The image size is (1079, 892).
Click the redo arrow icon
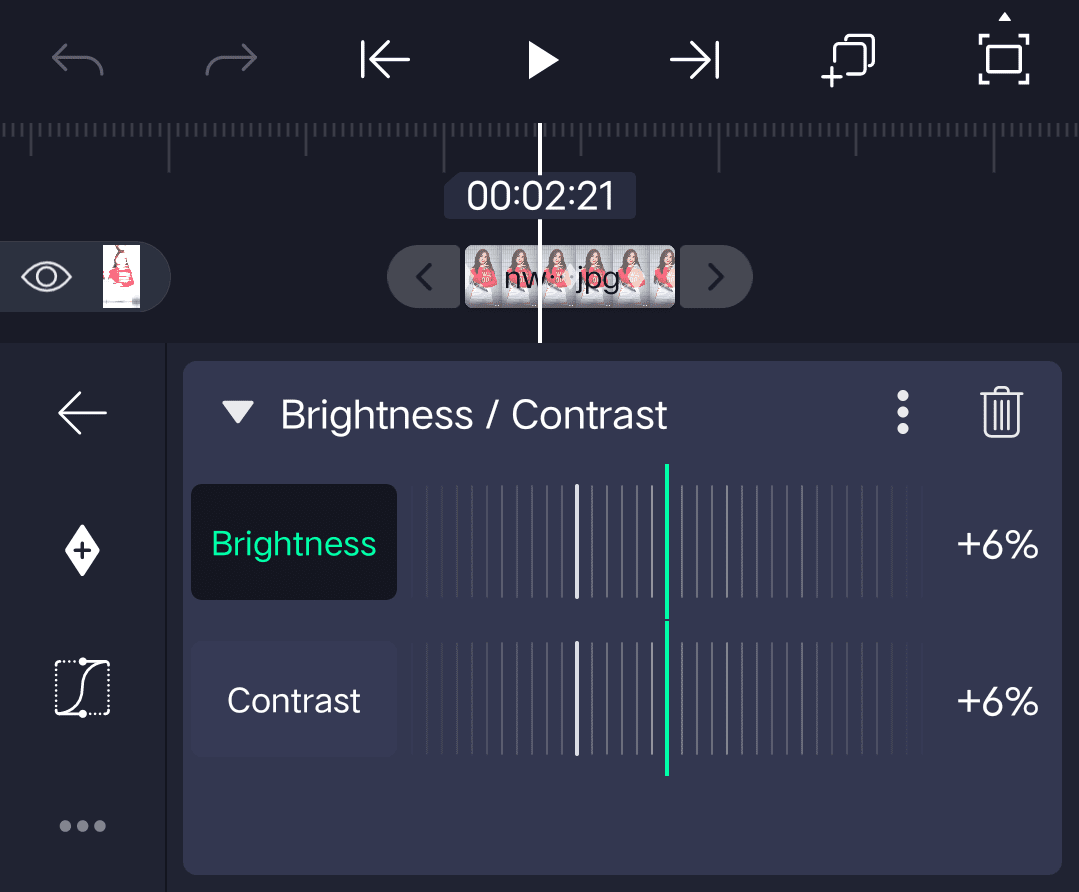(x=231, y=62)
